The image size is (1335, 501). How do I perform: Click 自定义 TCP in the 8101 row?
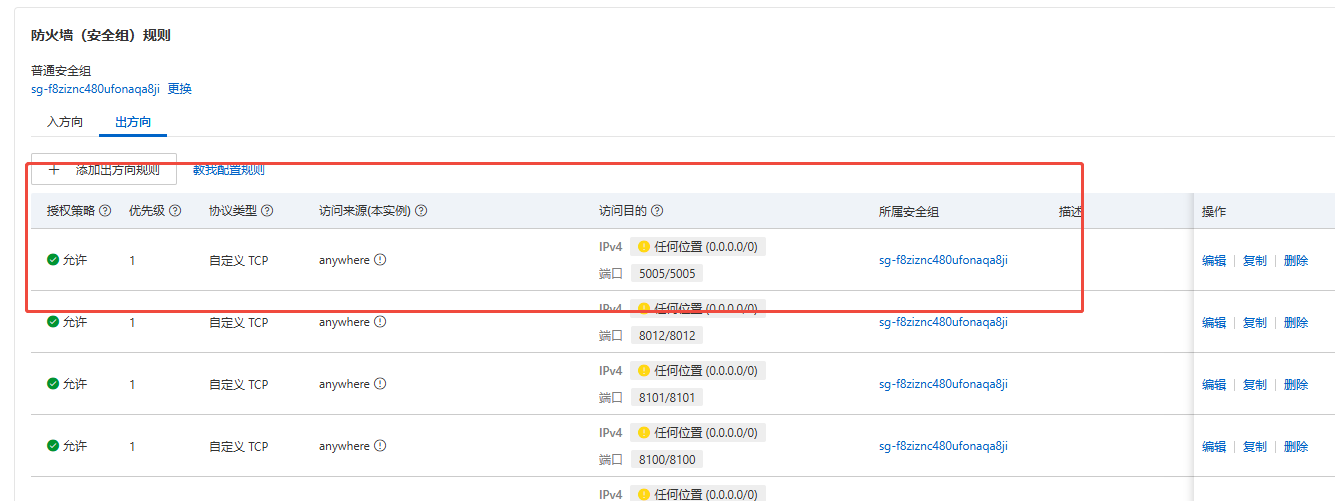[238, 384]
